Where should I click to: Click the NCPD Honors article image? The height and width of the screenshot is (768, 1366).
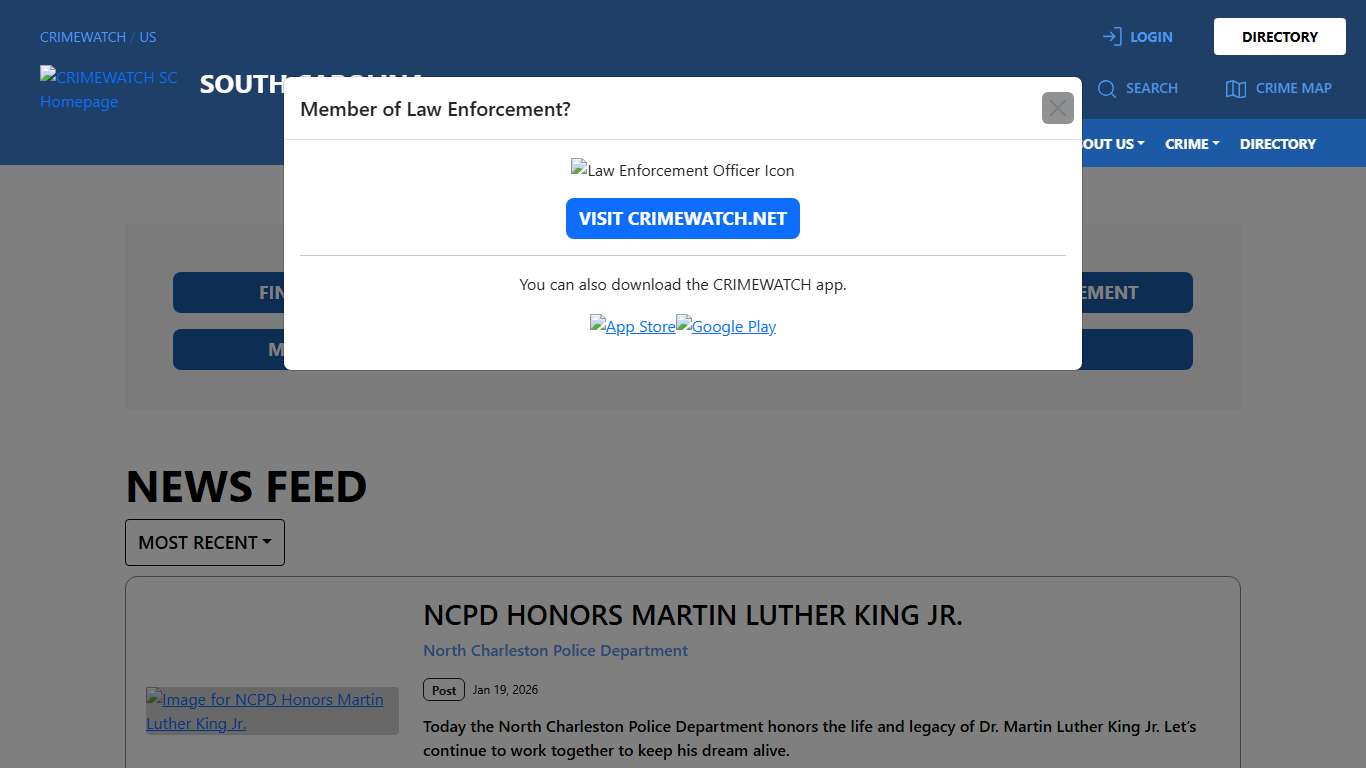[x=272, y=711]
